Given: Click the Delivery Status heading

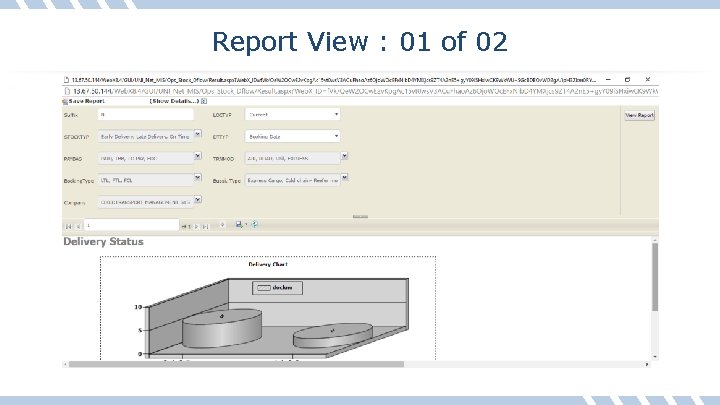Looking at the screenshot, I should pyautogui.click(x=103, y=242).
